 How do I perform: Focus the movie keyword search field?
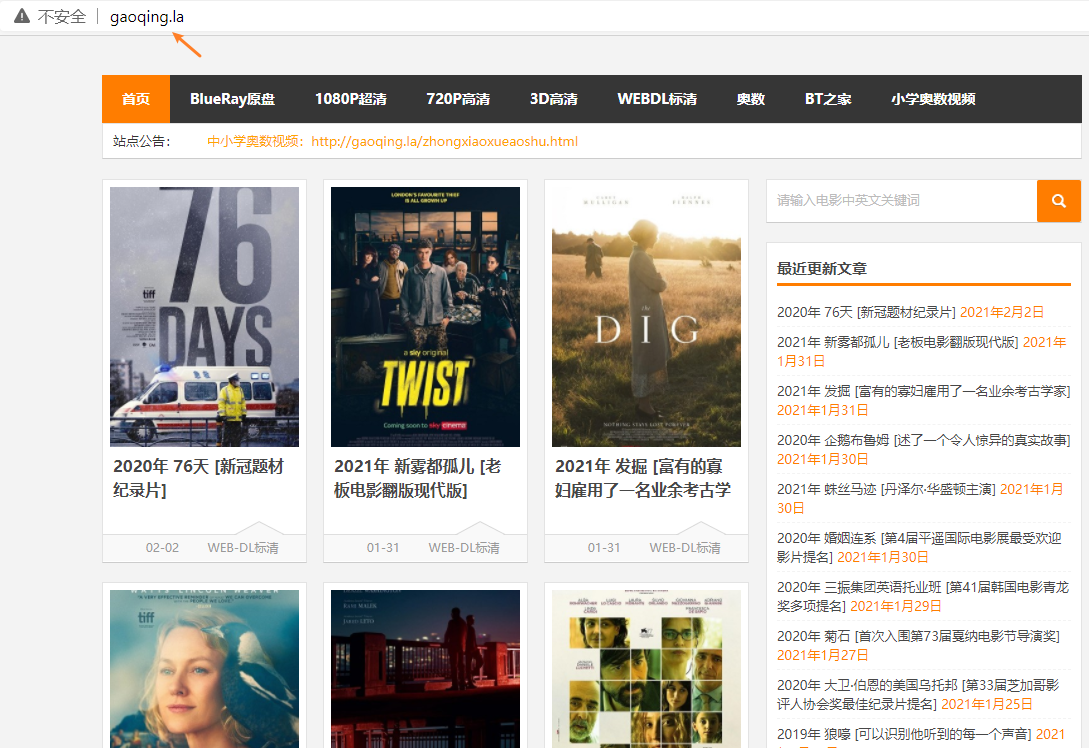tap(900, 201)
